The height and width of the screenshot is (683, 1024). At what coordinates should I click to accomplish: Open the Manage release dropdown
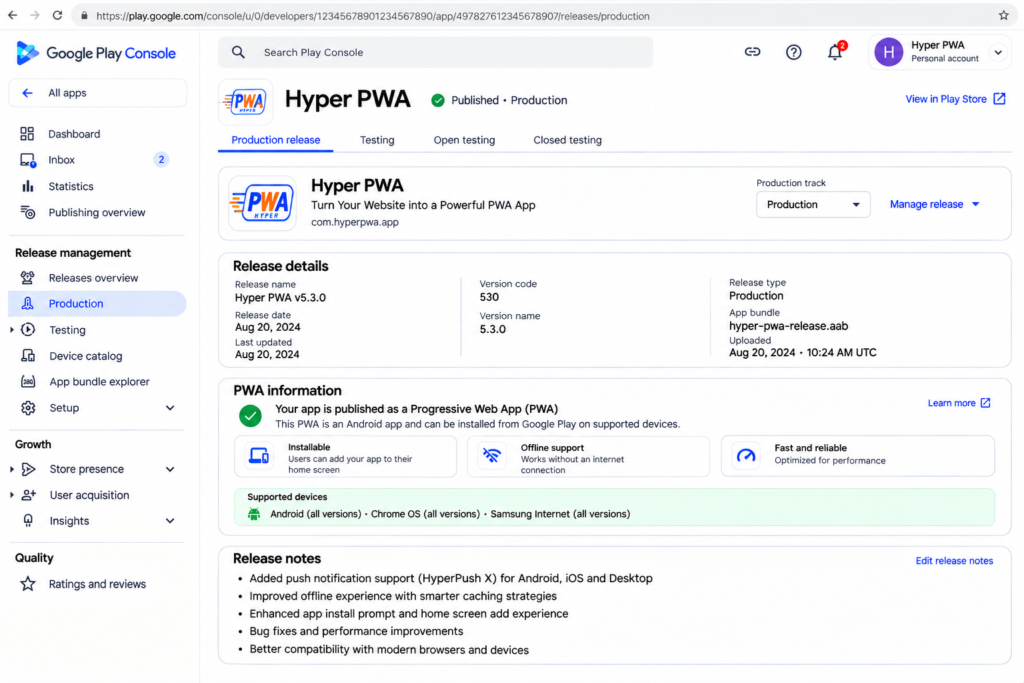(935, 204)
